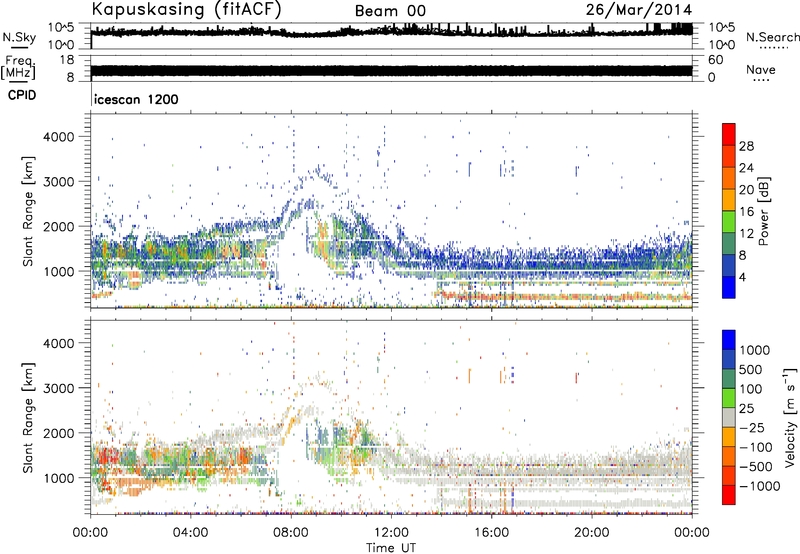The image size is (800, 554).
Task: Click the '16' tick on Power colorbar
Action: coord(746,212)
